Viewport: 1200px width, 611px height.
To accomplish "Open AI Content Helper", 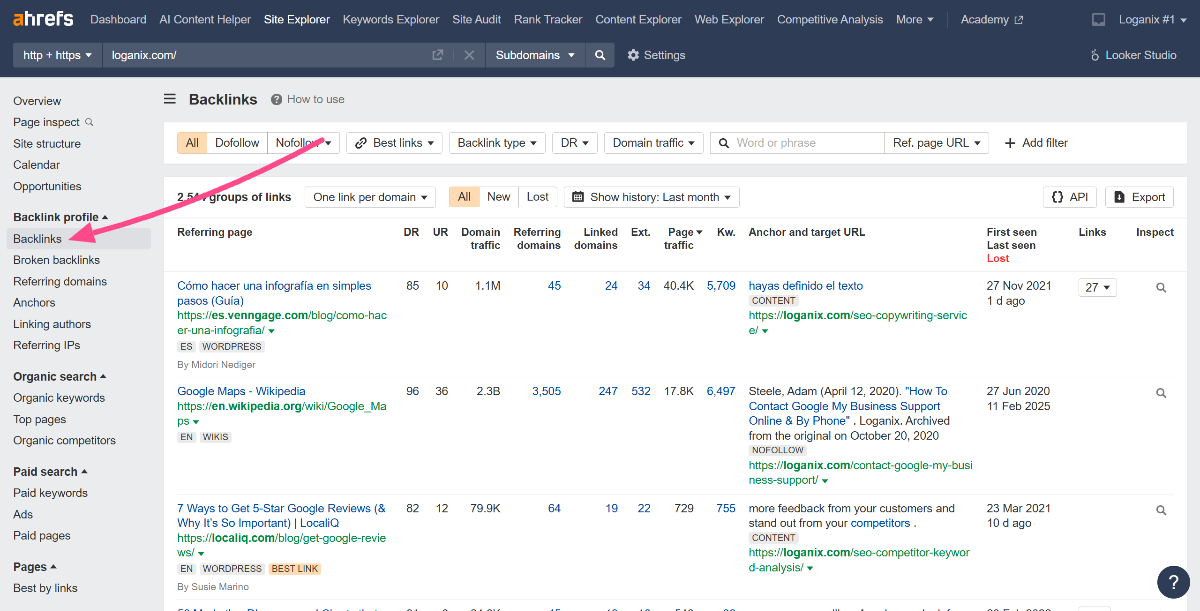I will click(x=205, y=19).
